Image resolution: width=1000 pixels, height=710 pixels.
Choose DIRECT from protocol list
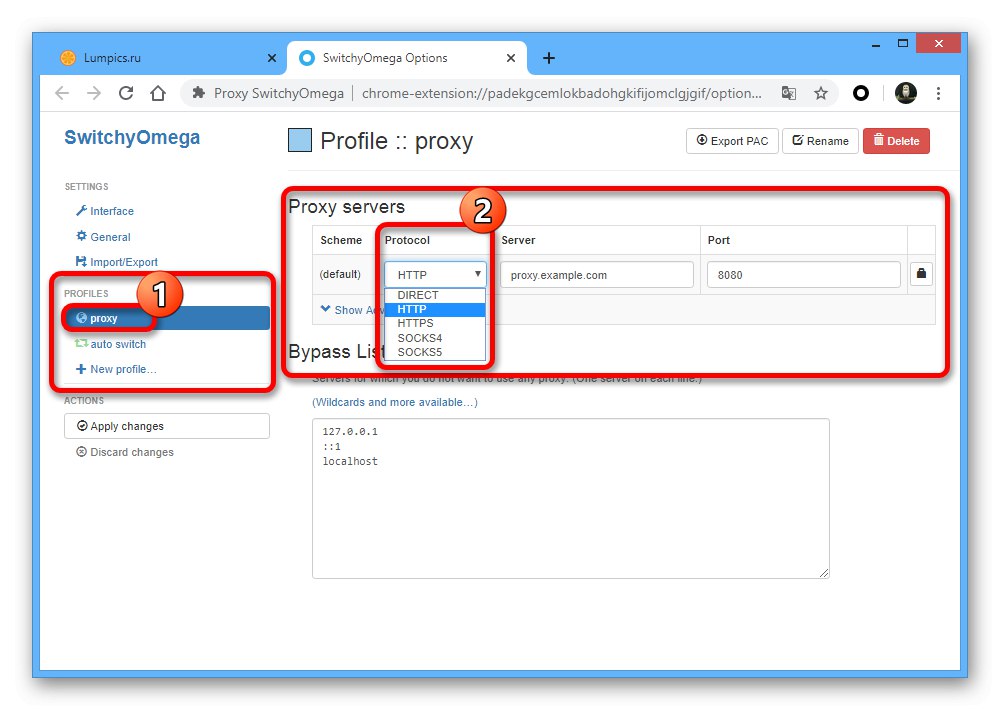(436, 295)
